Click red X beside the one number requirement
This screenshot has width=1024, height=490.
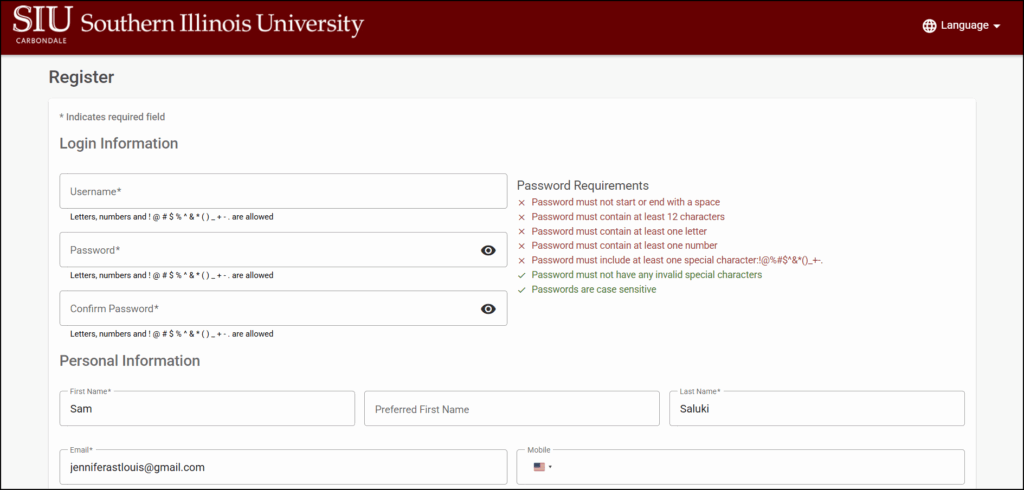click(x=521, y=246)
